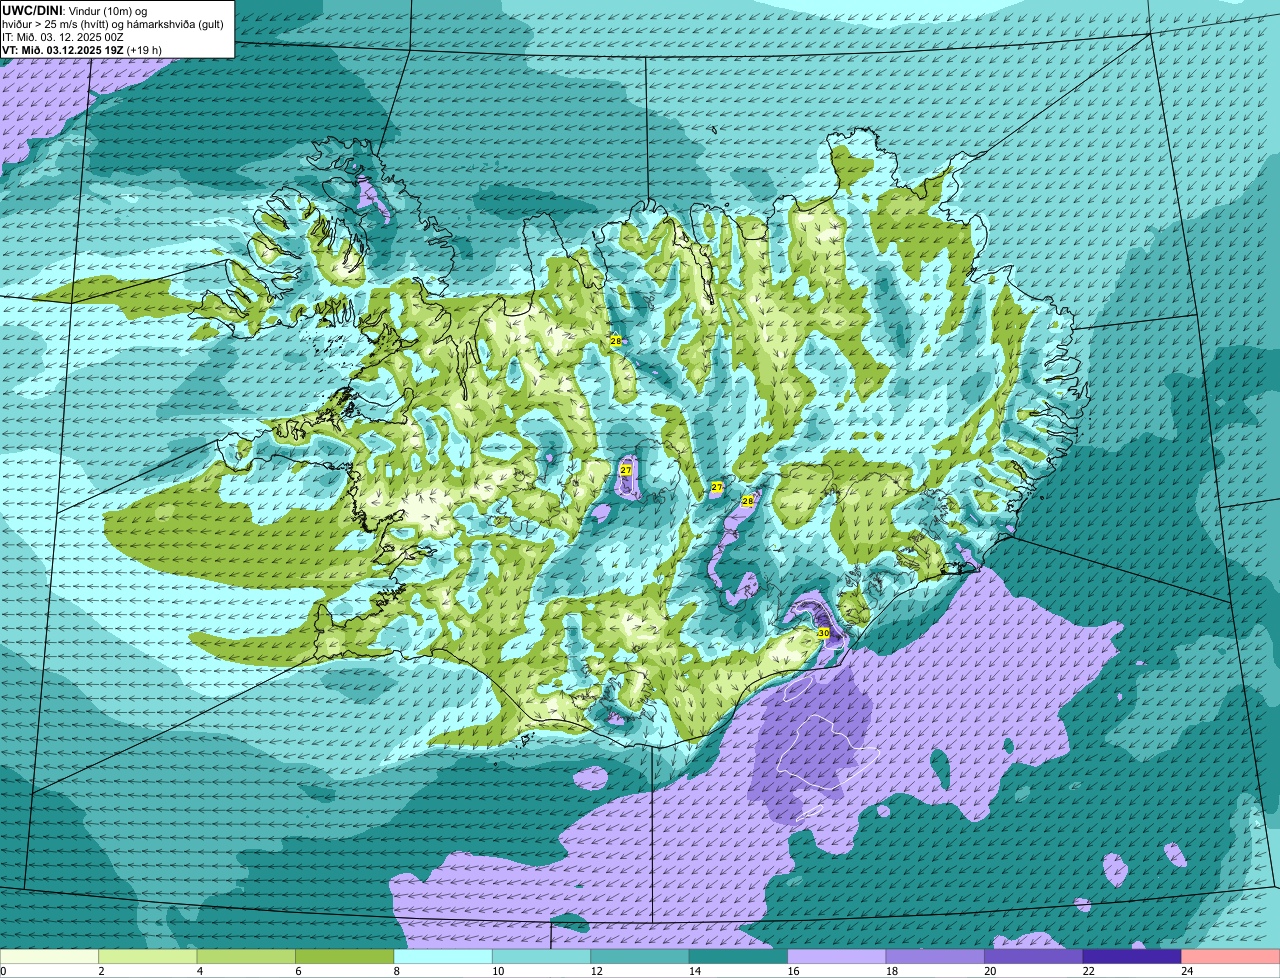The image size is (1280, 978).
Task: Click the pale yellow 0–2 m/s legend swatch
Action: 50,956
